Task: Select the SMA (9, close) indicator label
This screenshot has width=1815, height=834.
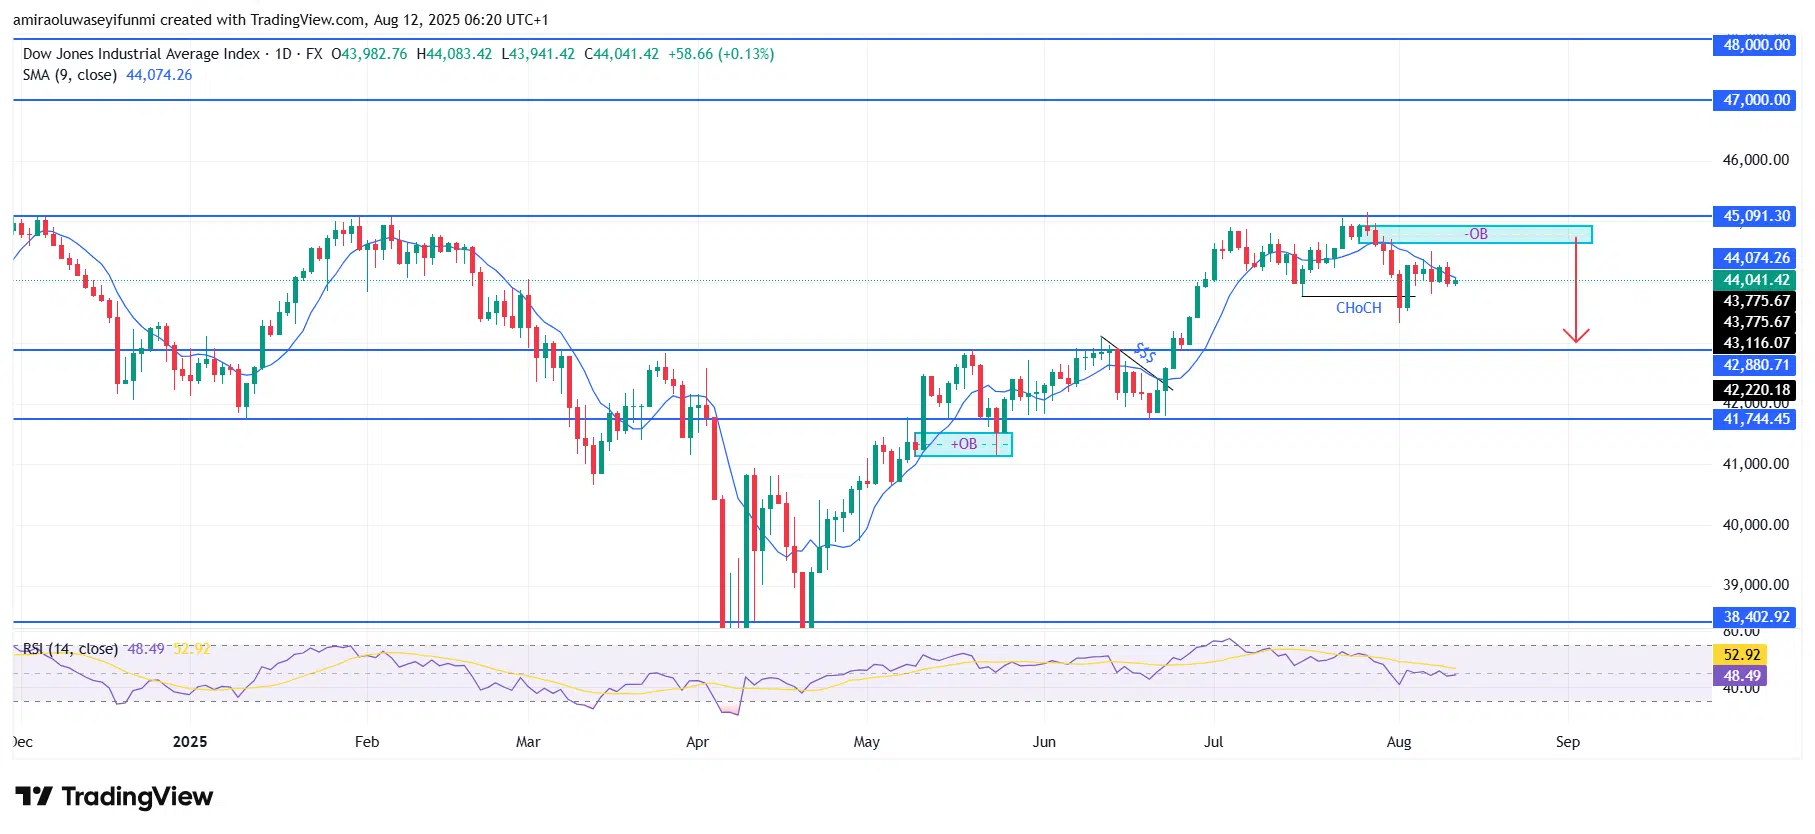Action: tap(70, 75)
